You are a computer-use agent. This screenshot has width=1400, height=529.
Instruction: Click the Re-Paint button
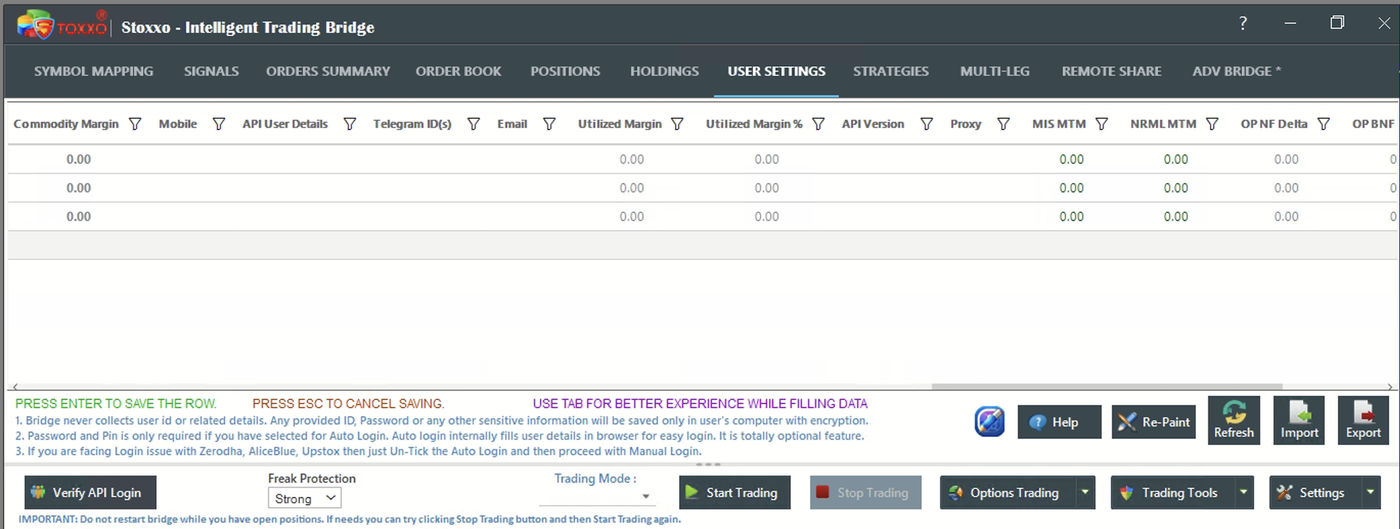[x=1154, y=422]
